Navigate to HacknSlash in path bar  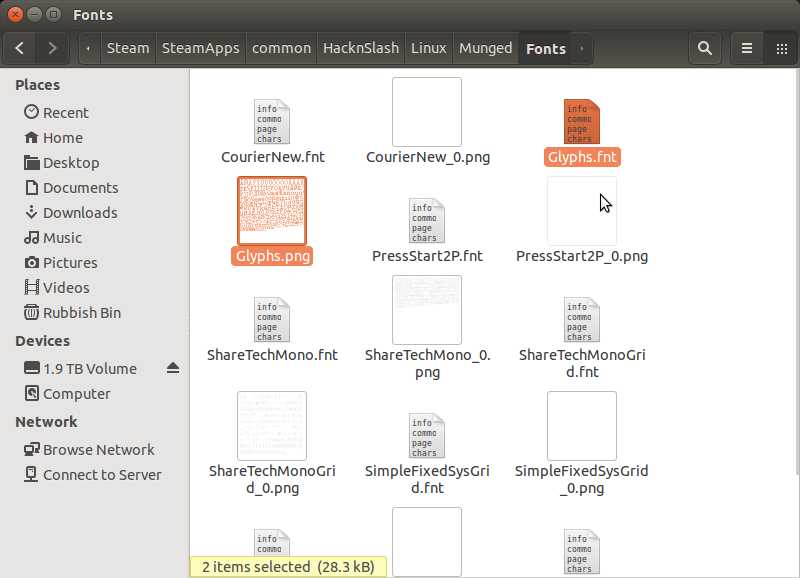click(360, 48)
